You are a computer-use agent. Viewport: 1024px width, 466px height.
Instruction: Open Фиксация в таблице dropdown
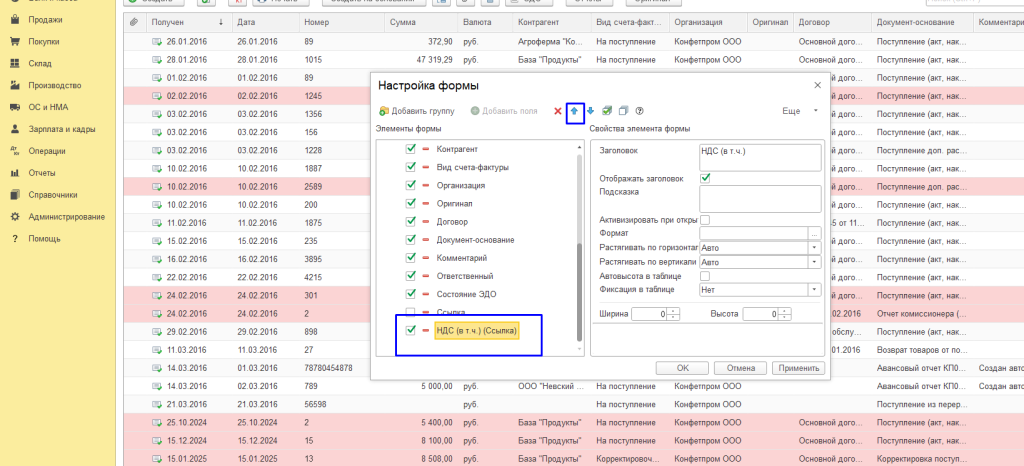click(x=815, y=289)
